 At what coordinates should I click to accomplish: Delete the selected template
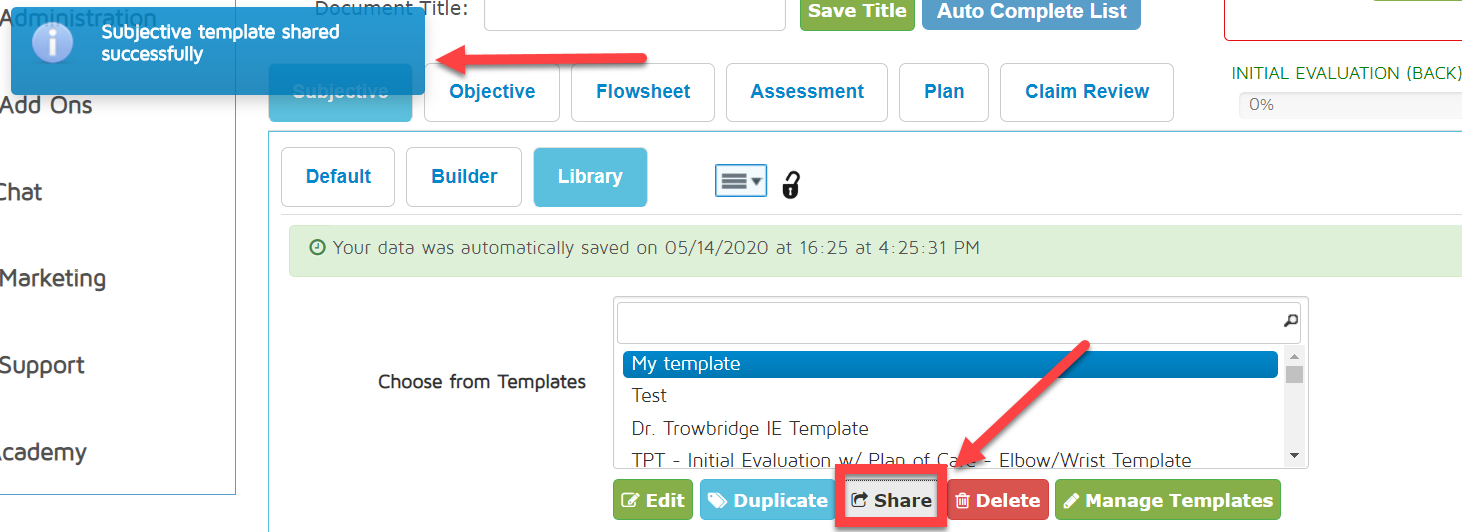tap(997, 501)
